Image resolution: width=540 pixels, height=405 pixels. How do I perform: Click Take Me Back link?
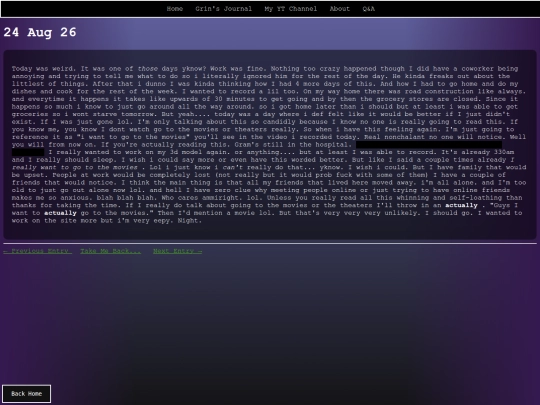tap(111, 251)
